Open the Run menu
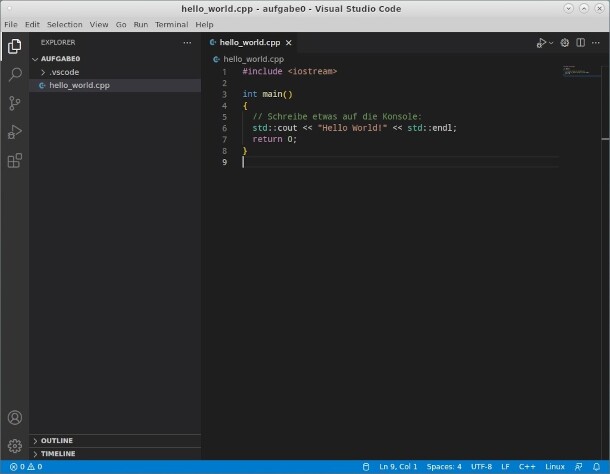Image resolution: width=610 pixels, height=474 pixels. pyautogui.click(x=140, y=25)
